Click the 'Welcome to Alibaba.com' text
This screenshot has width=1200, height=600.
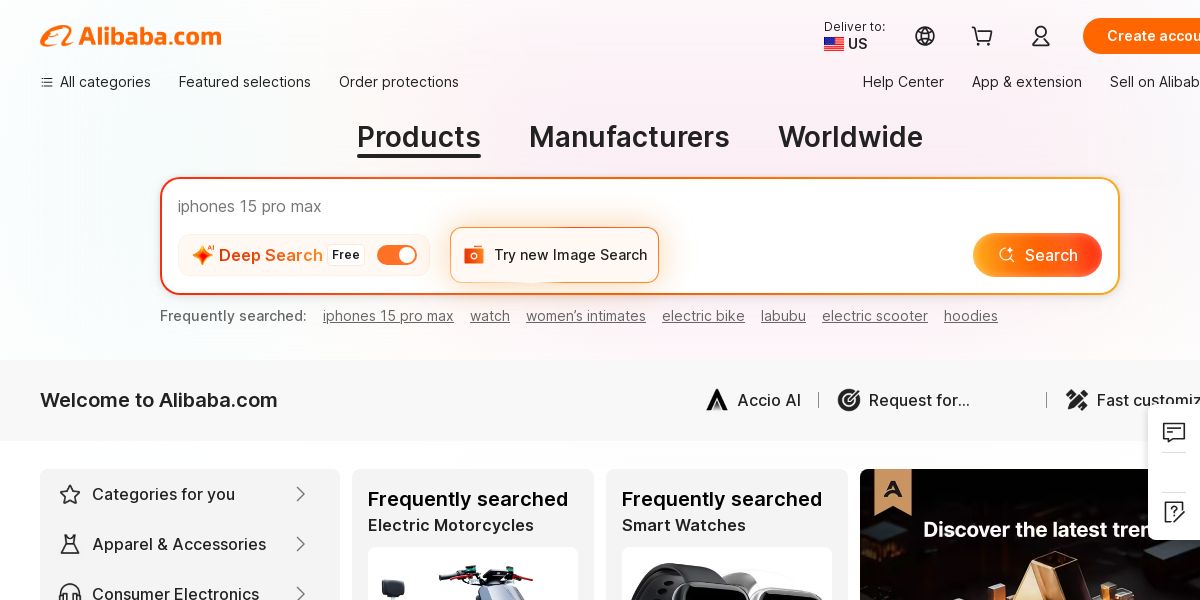pyautogui.click(x=159, y=400)
